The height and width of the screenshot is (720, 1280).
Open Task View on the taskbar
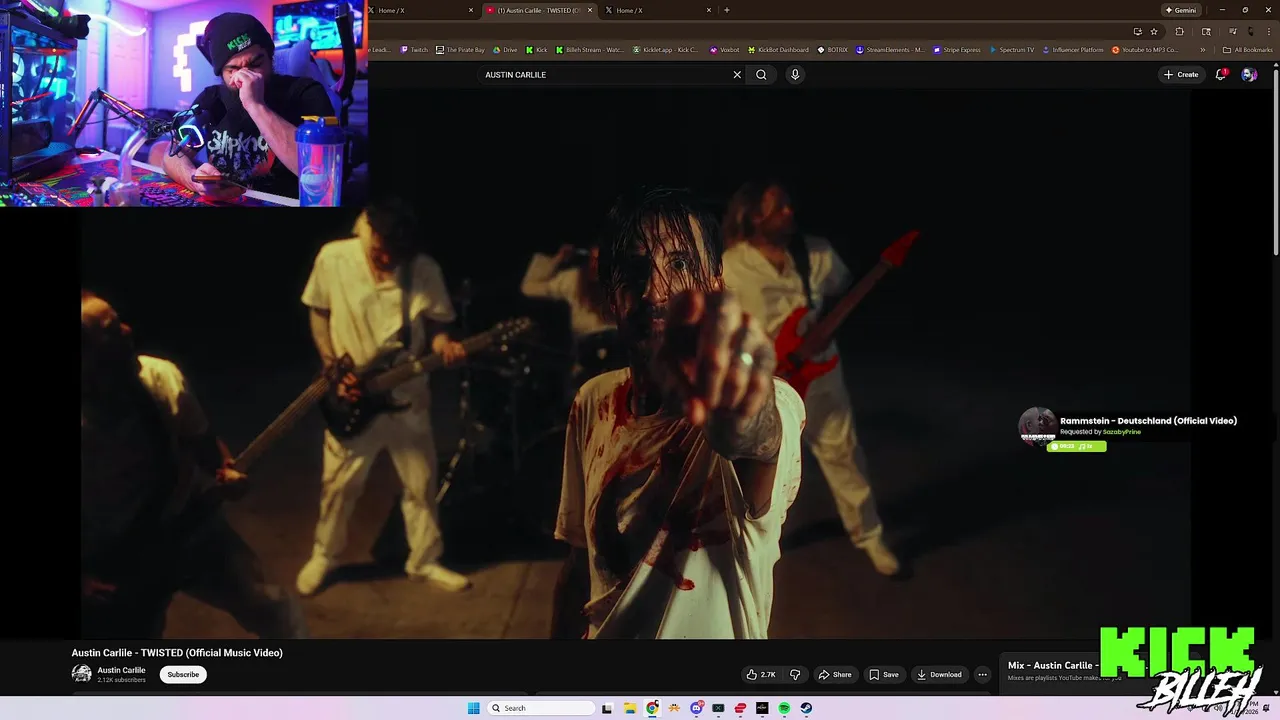607,708
